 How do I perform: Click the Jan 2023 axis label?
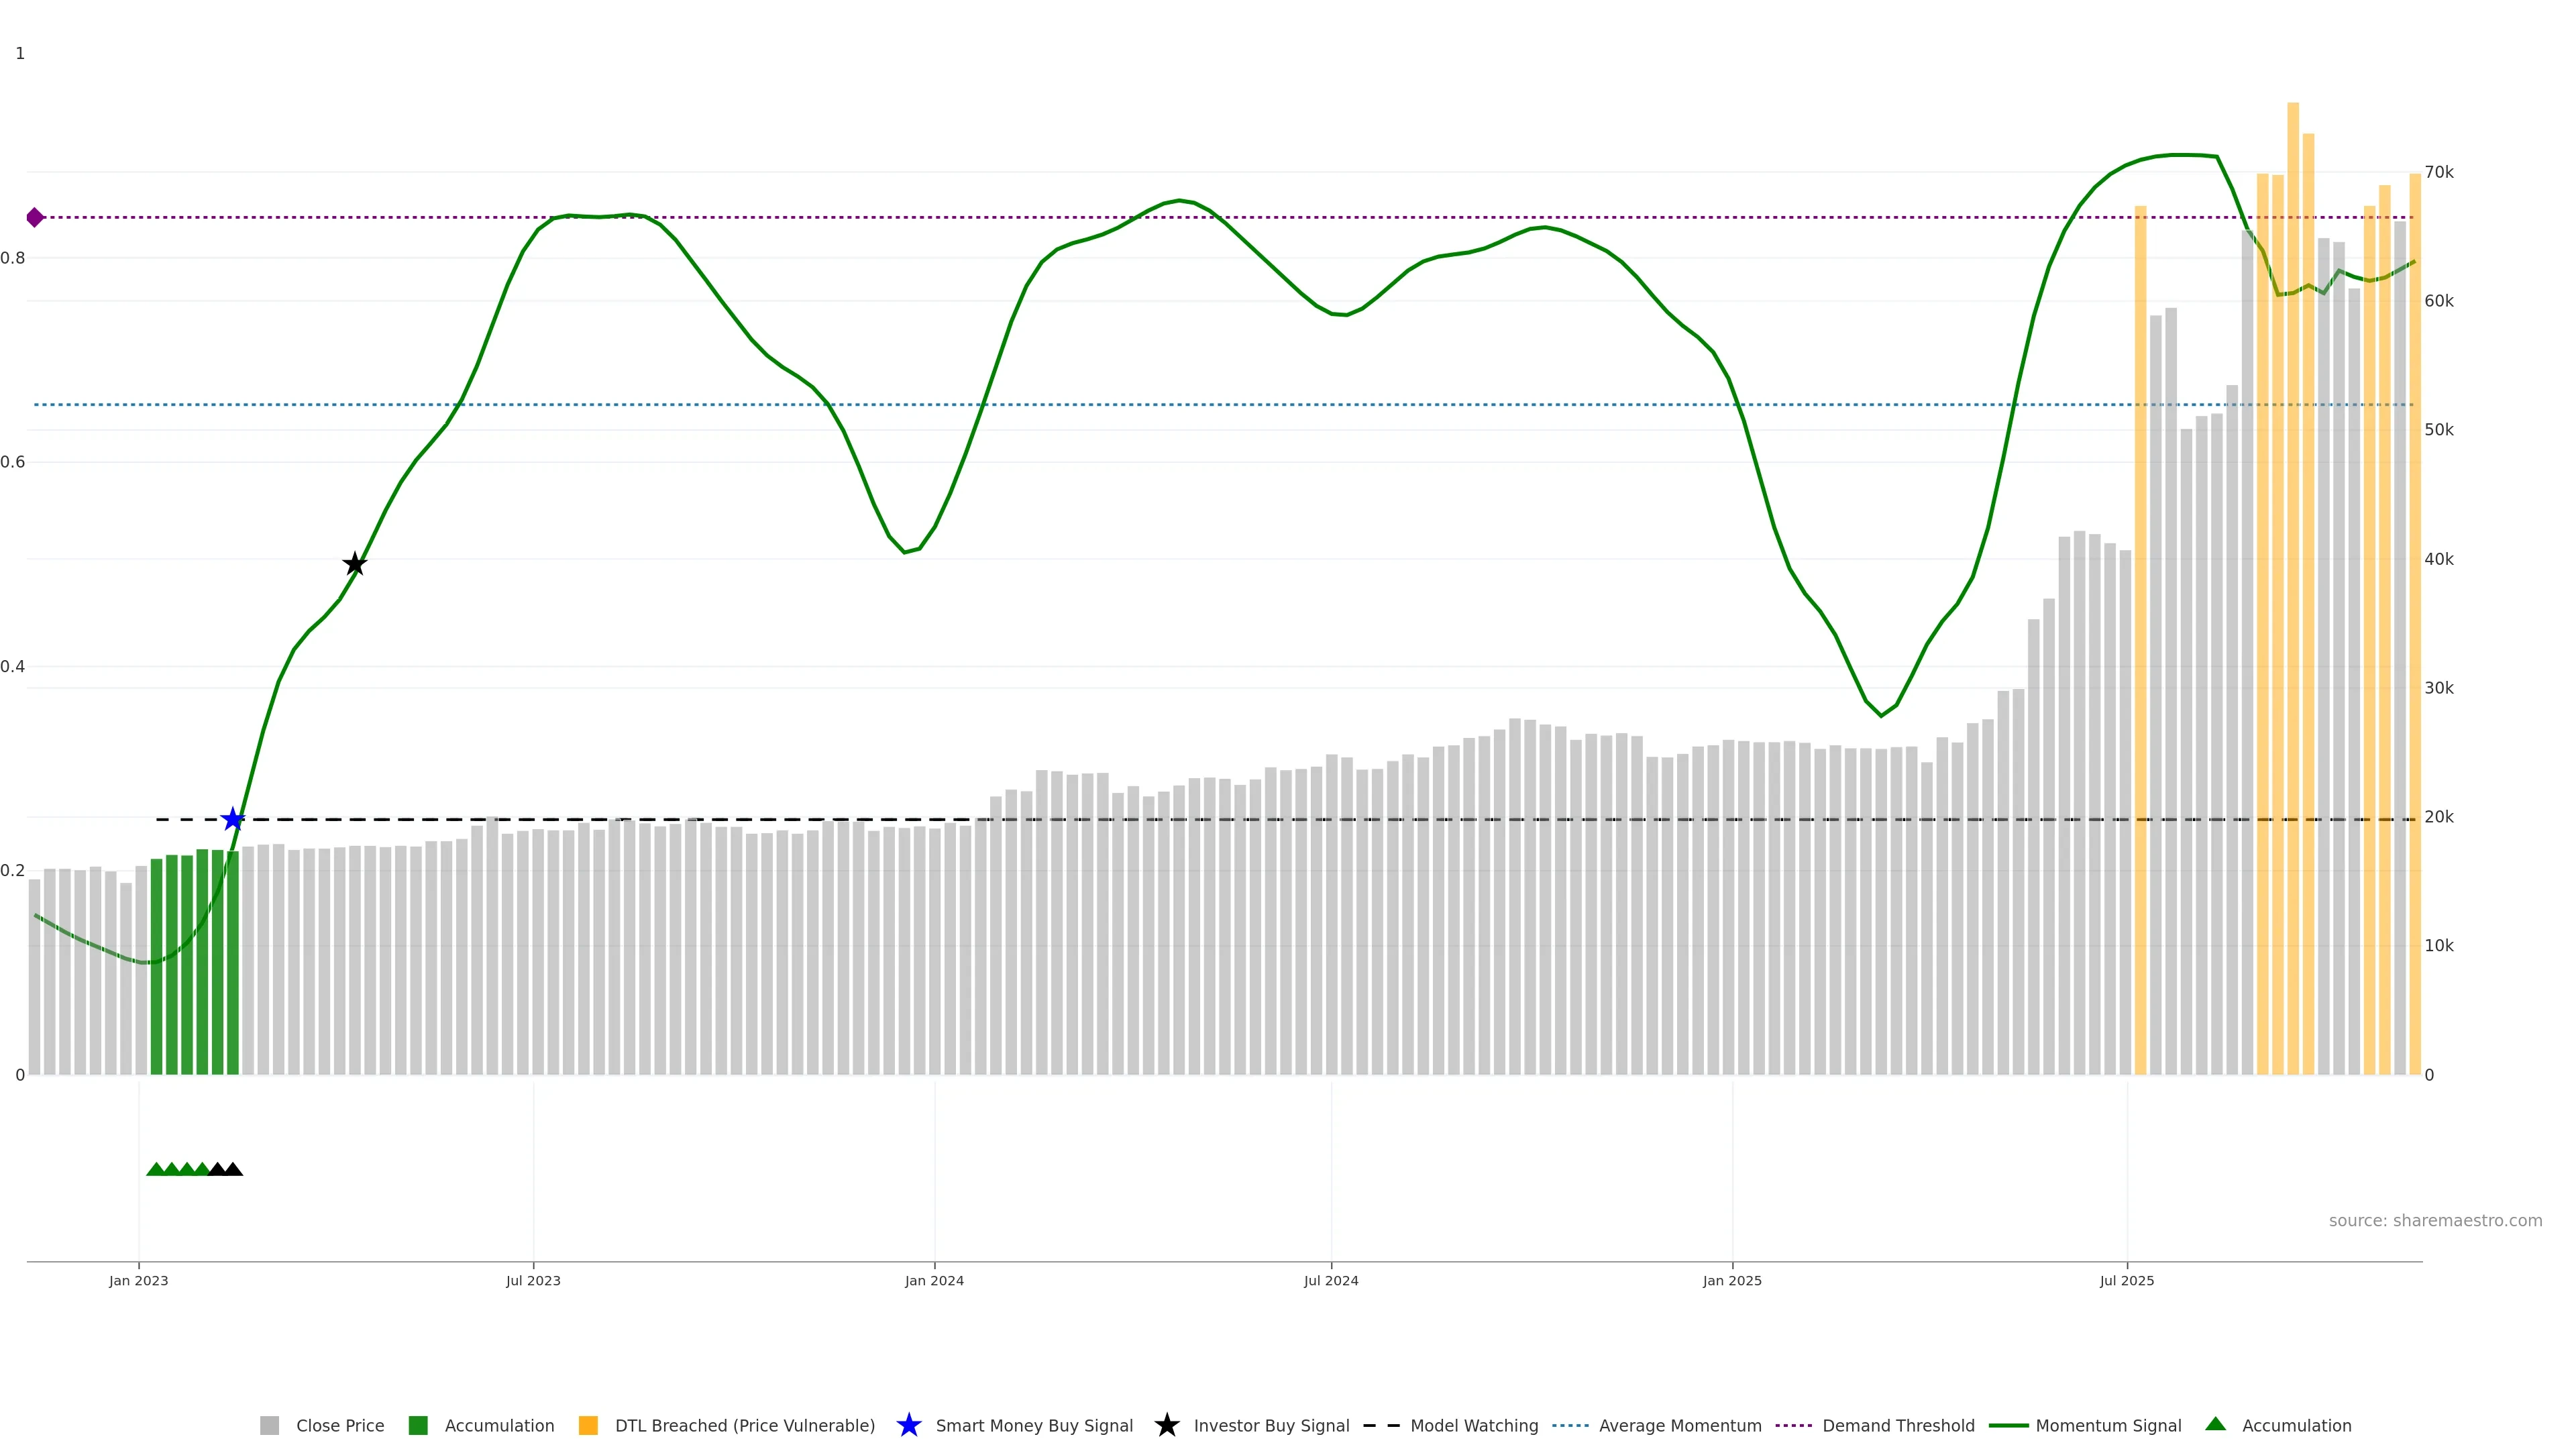(x=139, y=1280)
